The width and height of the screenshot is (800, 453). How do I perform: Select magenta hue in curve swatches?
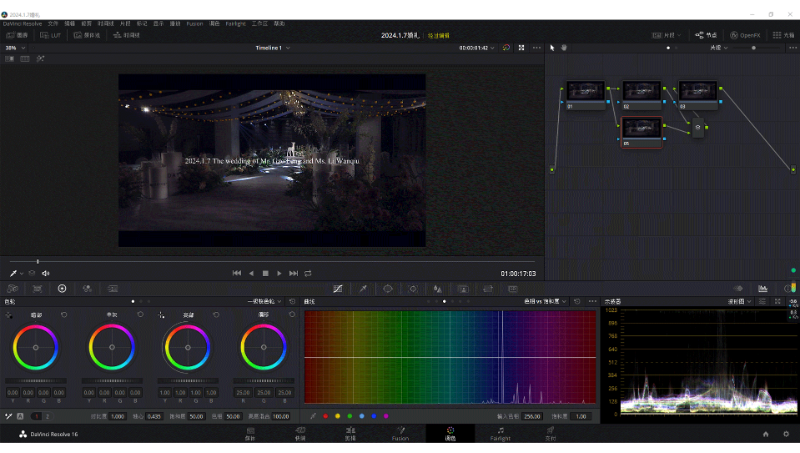[386, 416]
